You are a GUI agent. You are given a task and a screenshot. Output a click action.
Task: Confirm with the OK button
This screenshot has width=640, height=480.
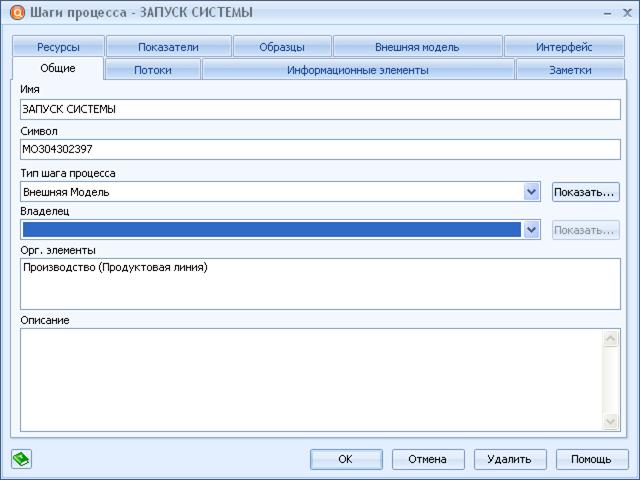[x=346, y=459]
